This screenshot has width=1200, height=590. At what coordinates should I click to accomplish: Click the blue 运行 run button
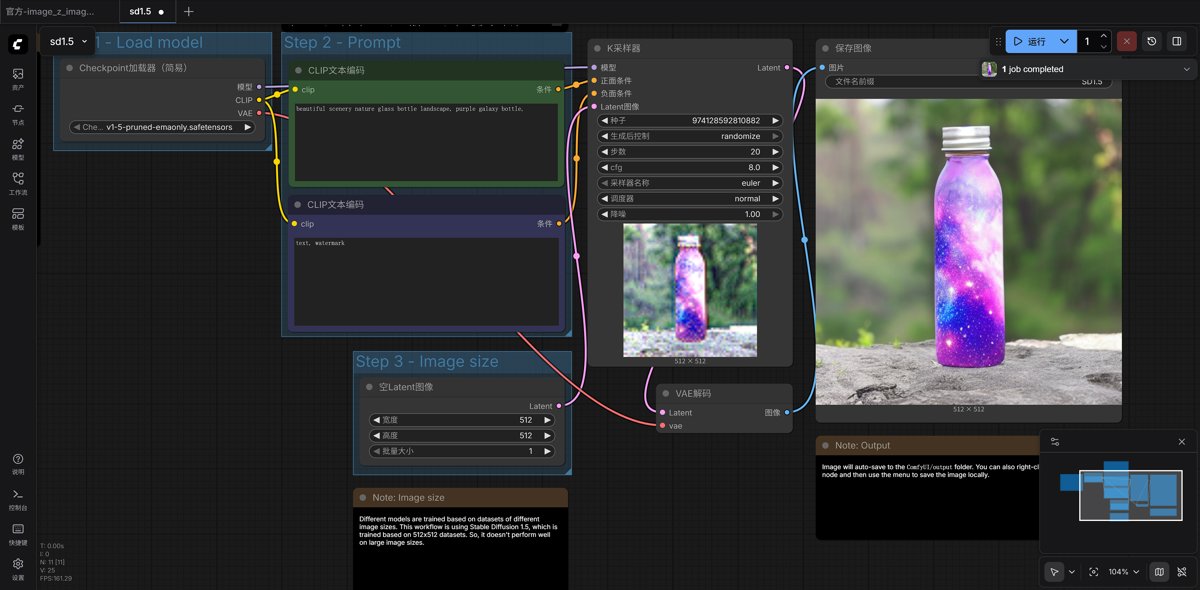click(x=1030, y=42)
